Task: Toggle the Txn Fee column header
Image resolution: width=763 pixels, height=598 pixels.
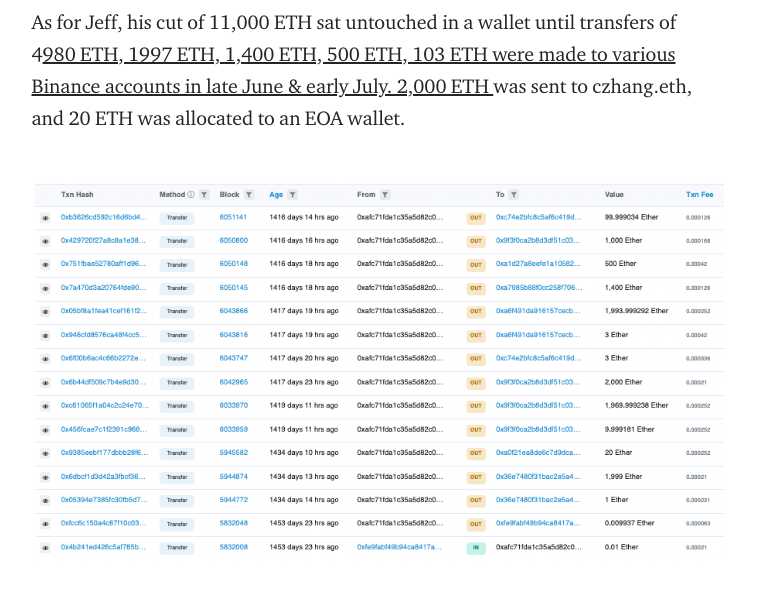Action: tap(699, 195)
